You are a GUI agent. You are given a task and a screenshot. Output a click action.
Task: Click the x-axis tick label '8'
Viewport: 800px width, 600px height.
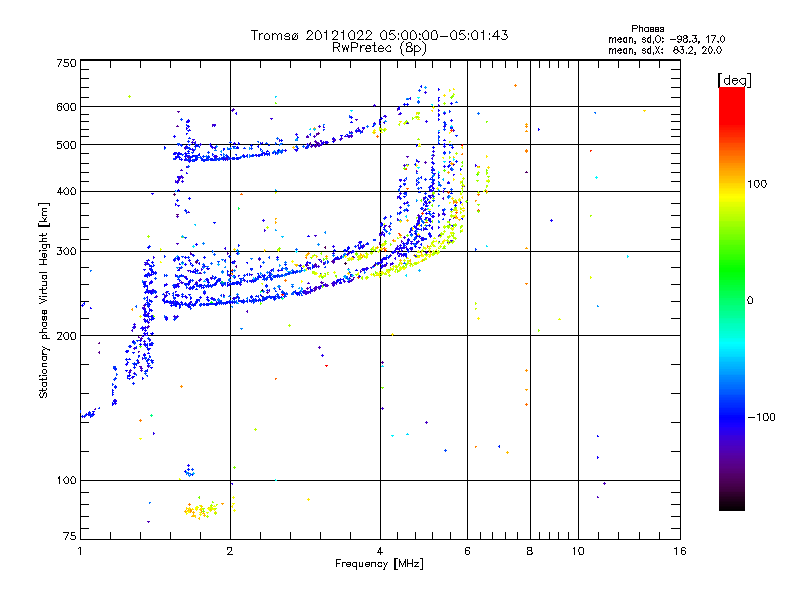coord(530,551)
